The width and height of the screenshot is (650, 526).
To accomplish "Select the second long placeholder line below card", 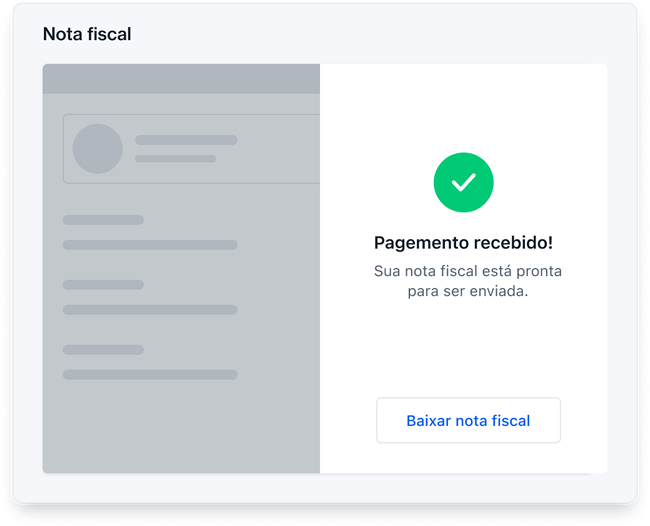I will pos(150,310).
